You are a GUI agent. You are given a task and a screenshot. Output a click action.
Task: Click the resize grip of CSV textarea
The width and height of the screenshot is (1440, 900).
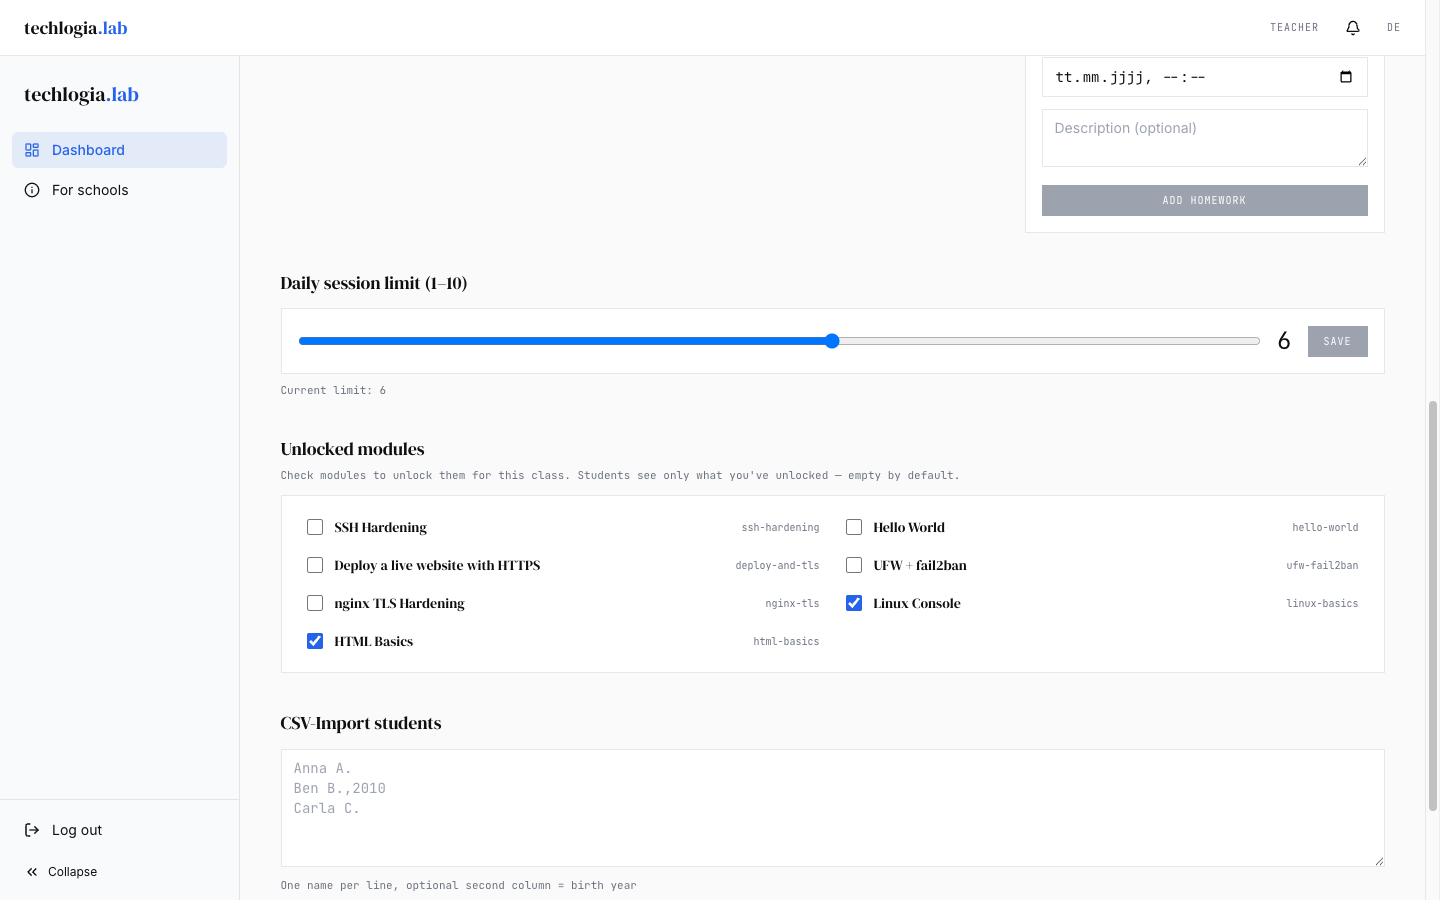tap(1378, 860)
